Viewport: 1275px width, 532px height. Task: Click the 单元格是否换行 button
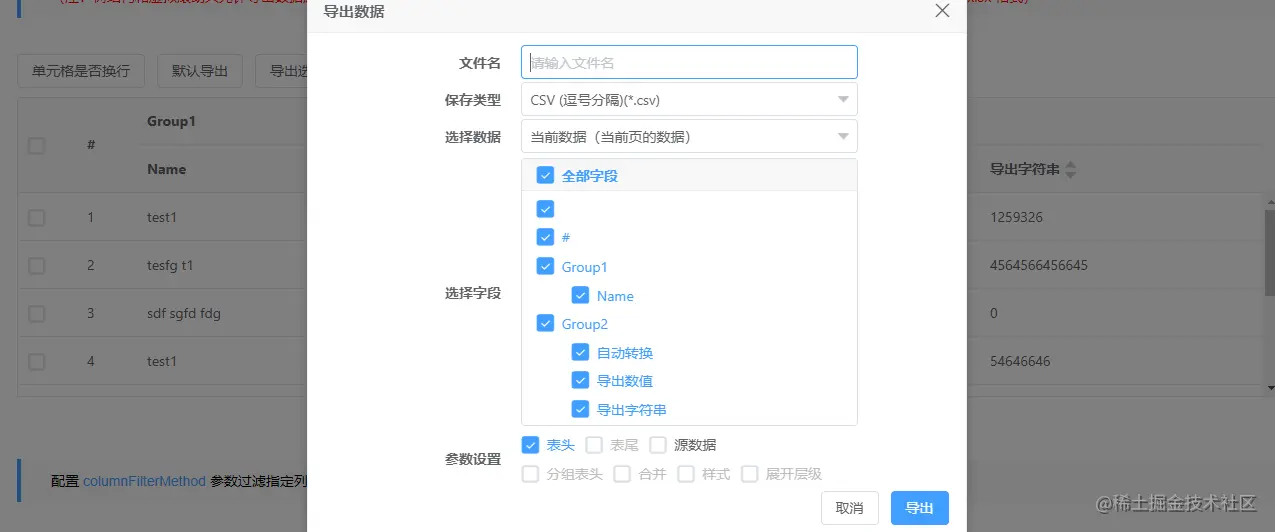[x=81, y=71]
